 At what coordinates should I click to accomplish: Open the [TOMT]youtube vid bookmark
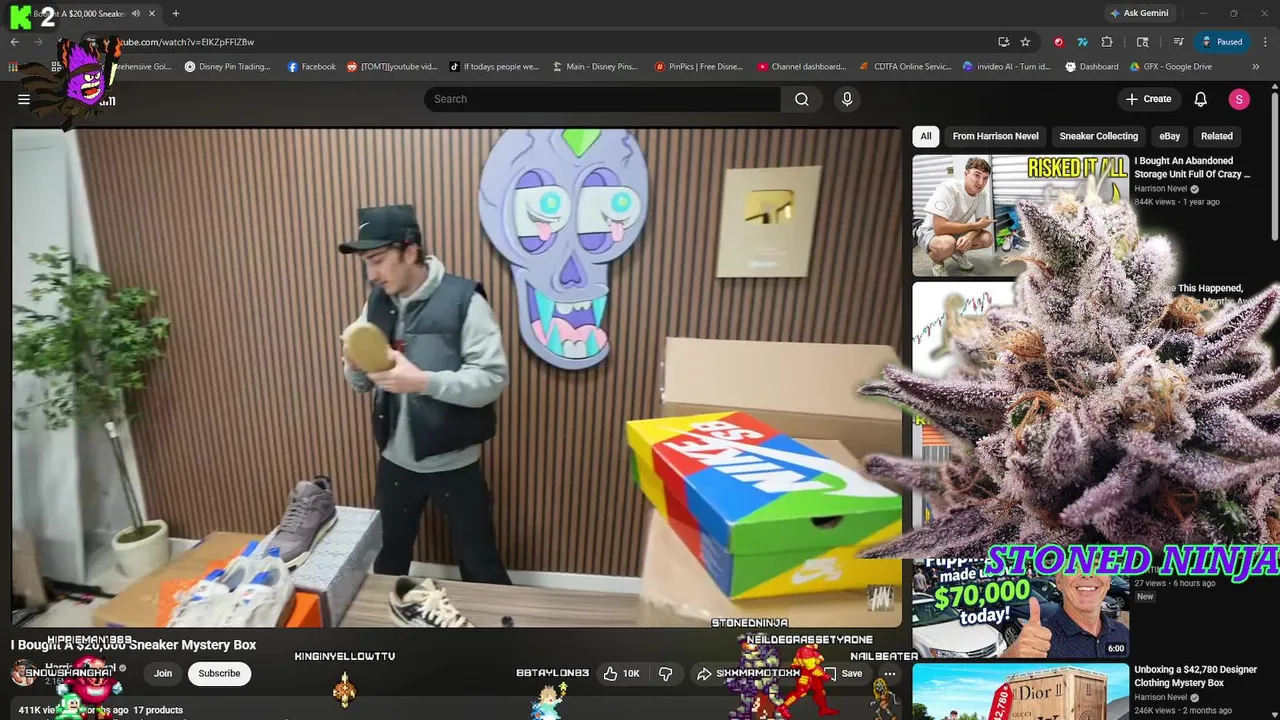click(x=391, y=67)
